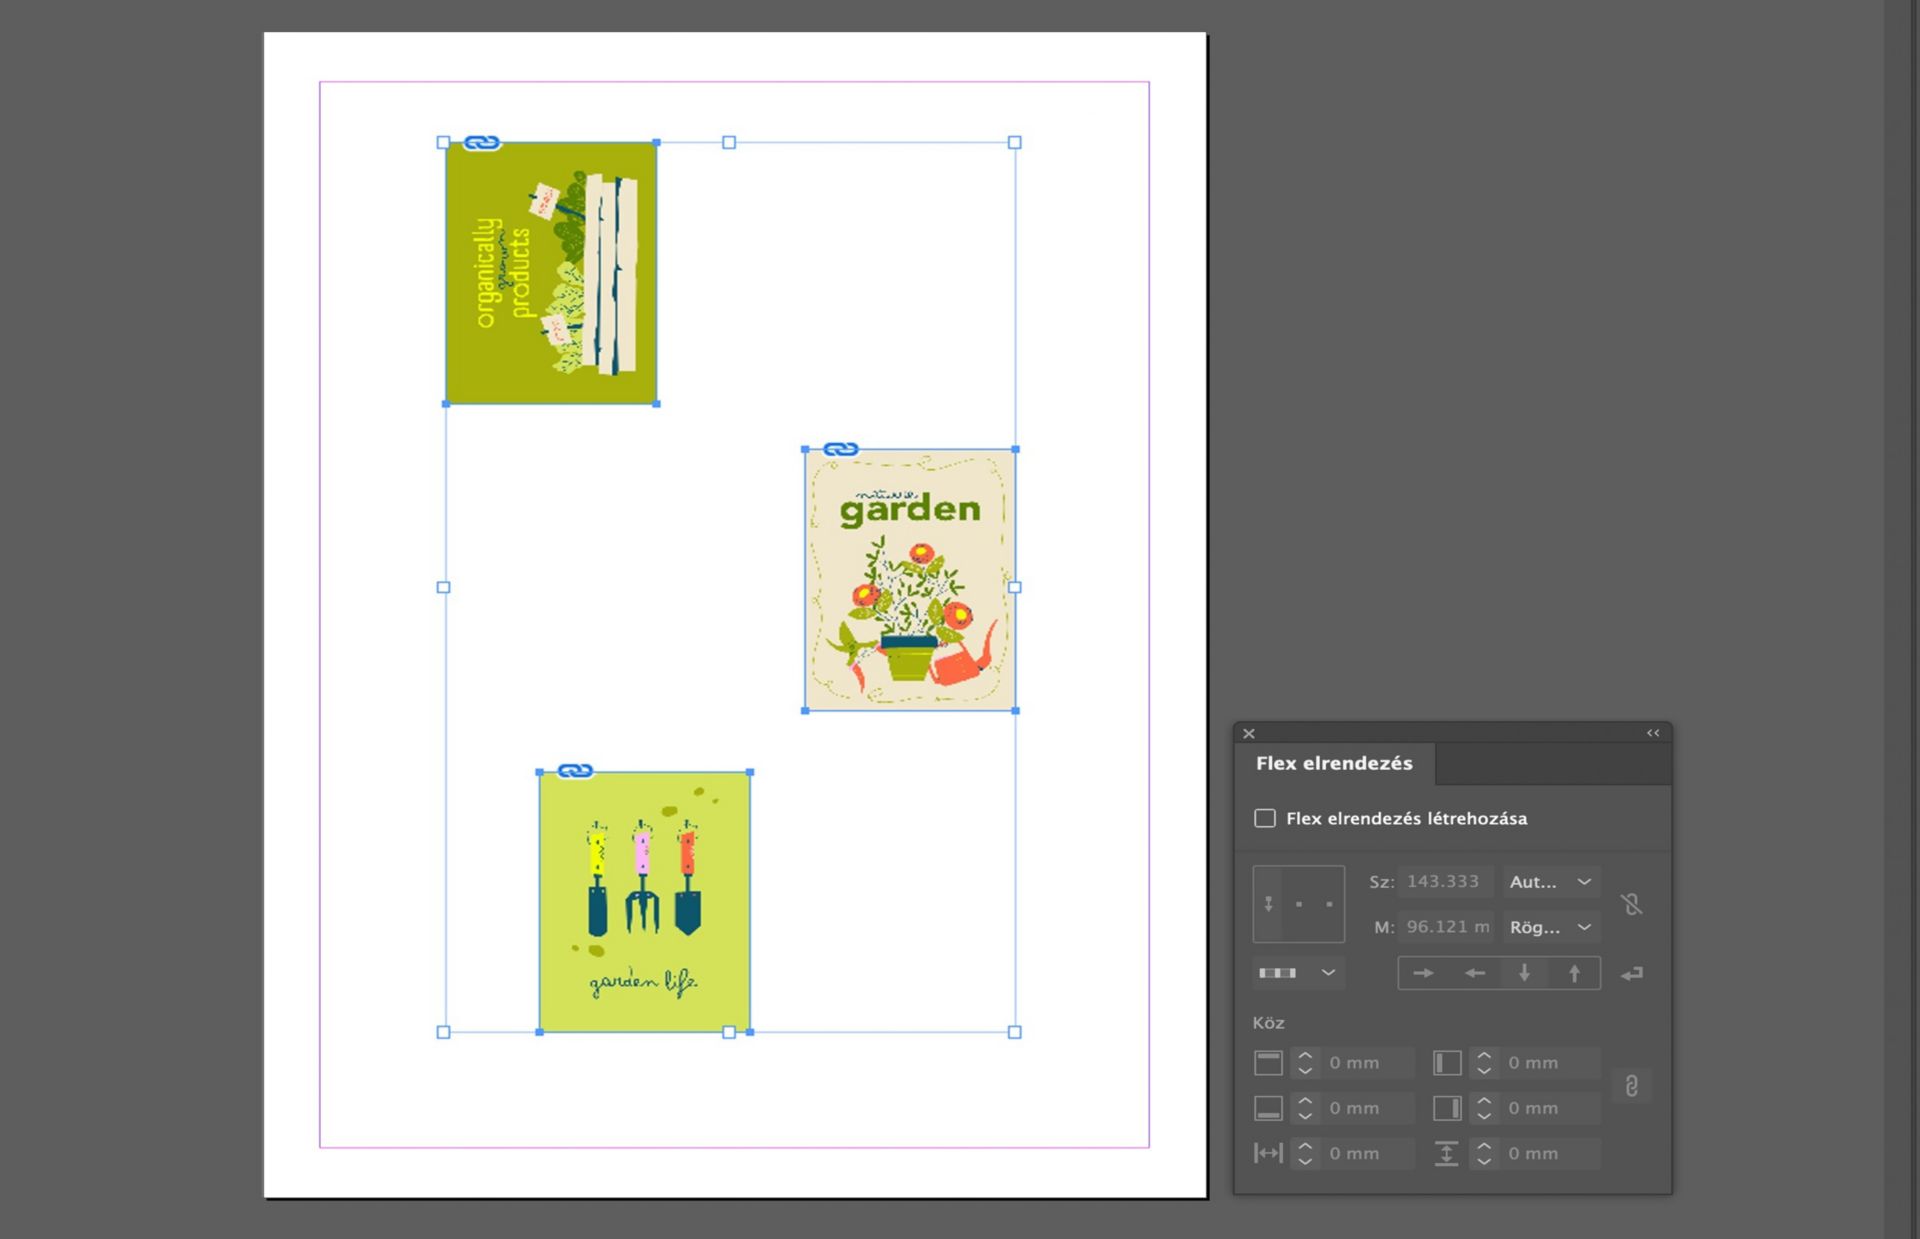This screenshot has width=1920, height=1239.
Task: Toggle the width-height constrain broken link icon
Action: coord(1632,904)
